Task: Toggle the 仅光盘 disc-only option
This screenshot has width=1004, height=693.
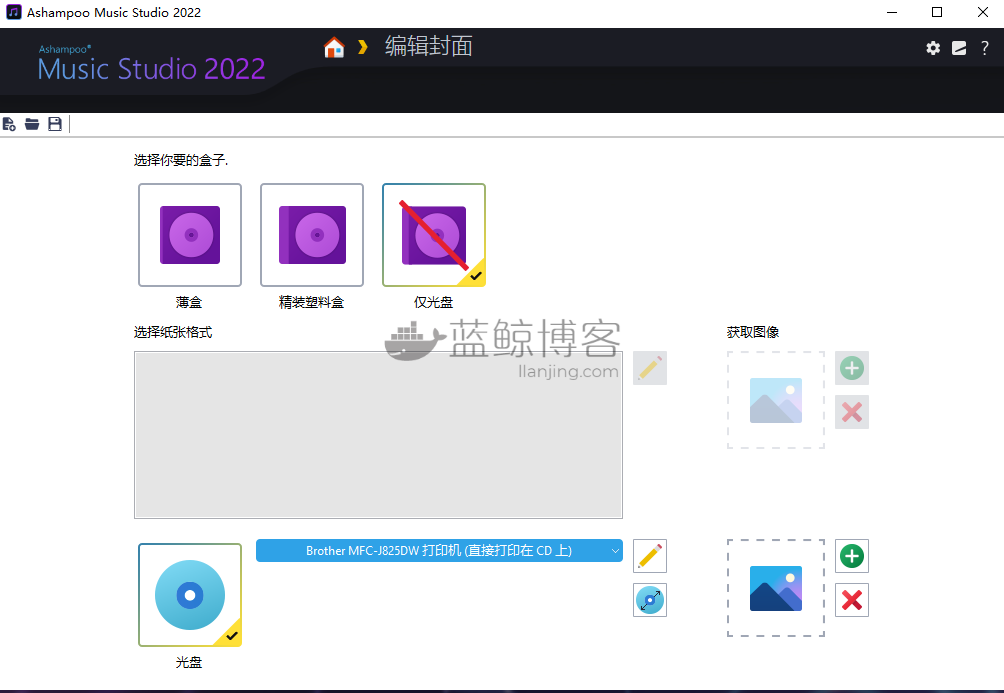Action: coord(434,235)
